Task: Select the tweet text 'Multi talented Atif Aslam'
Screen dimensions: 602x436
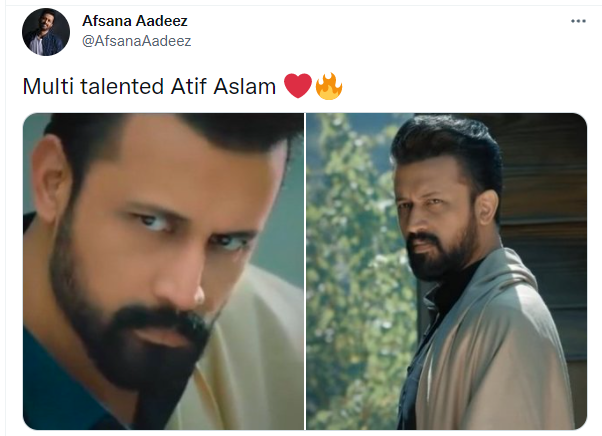Action: pos(149,86)
